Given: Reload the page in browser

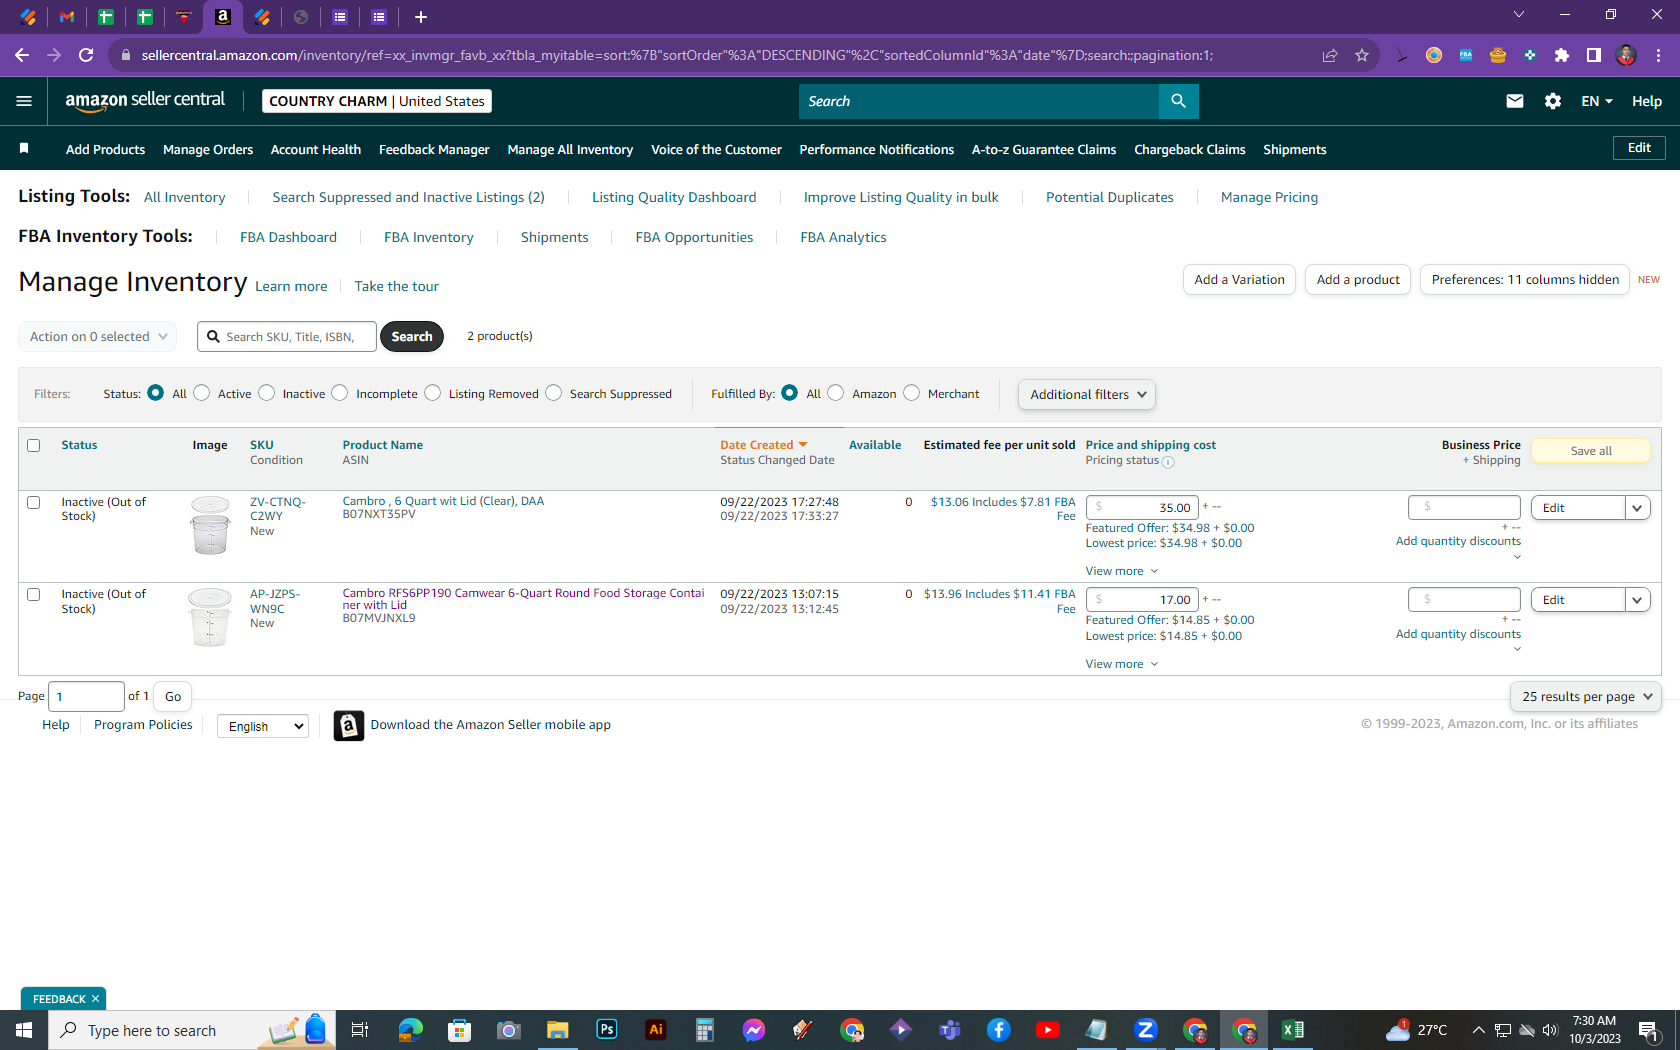Looking at the screenshot, I should [86, 55].
